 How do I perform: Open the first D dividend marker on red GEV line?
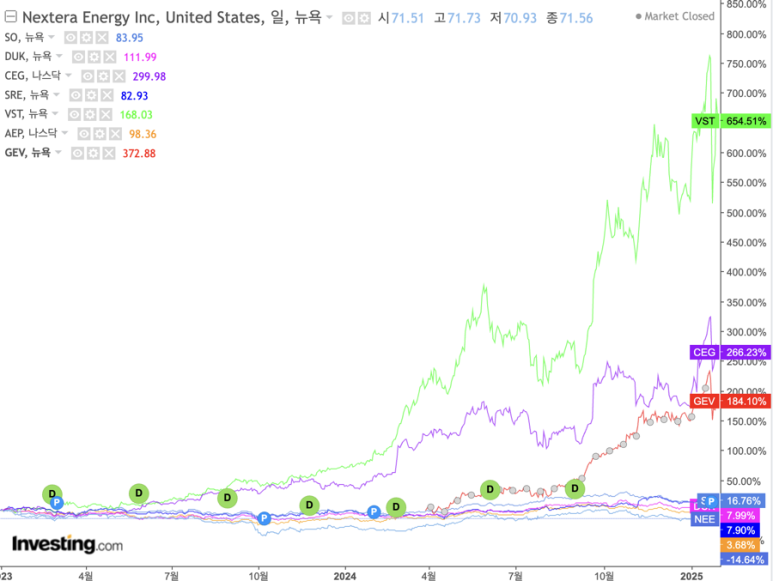point(490,489)
